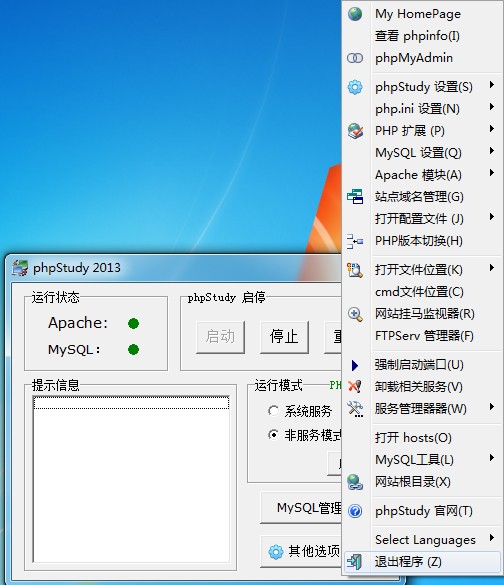Expand the 服务管理器(W) submenu arrow
This screenshot has height=585, width=504.
tap(492, 407)
